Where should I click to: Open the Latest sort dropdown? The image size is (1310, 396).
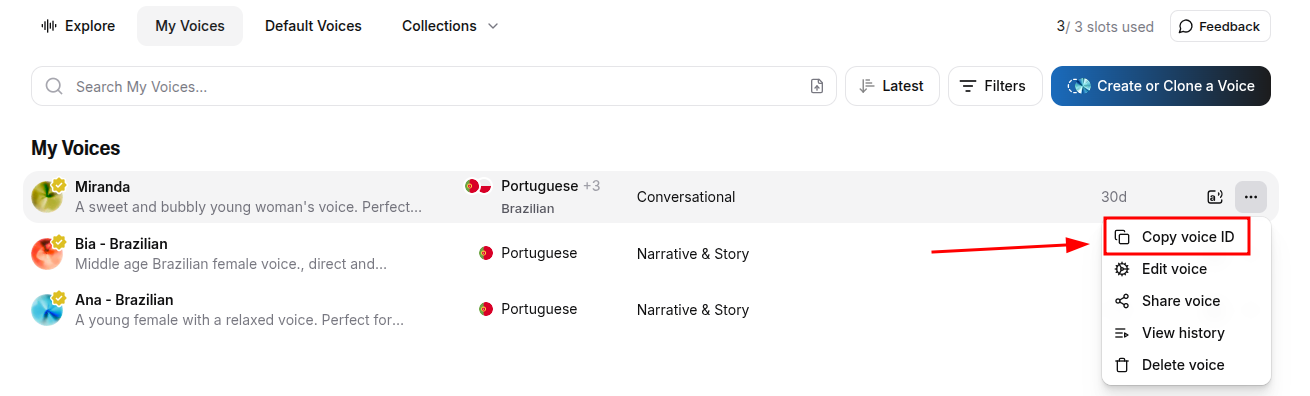pos(892,86)
